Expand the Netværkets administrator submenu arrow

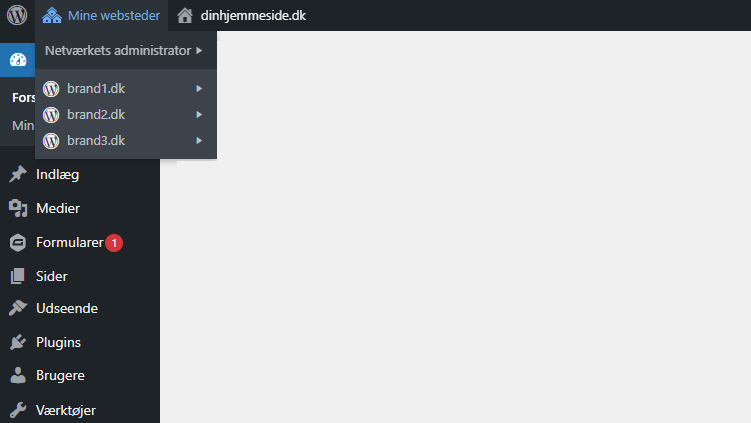tap(199, 50)
